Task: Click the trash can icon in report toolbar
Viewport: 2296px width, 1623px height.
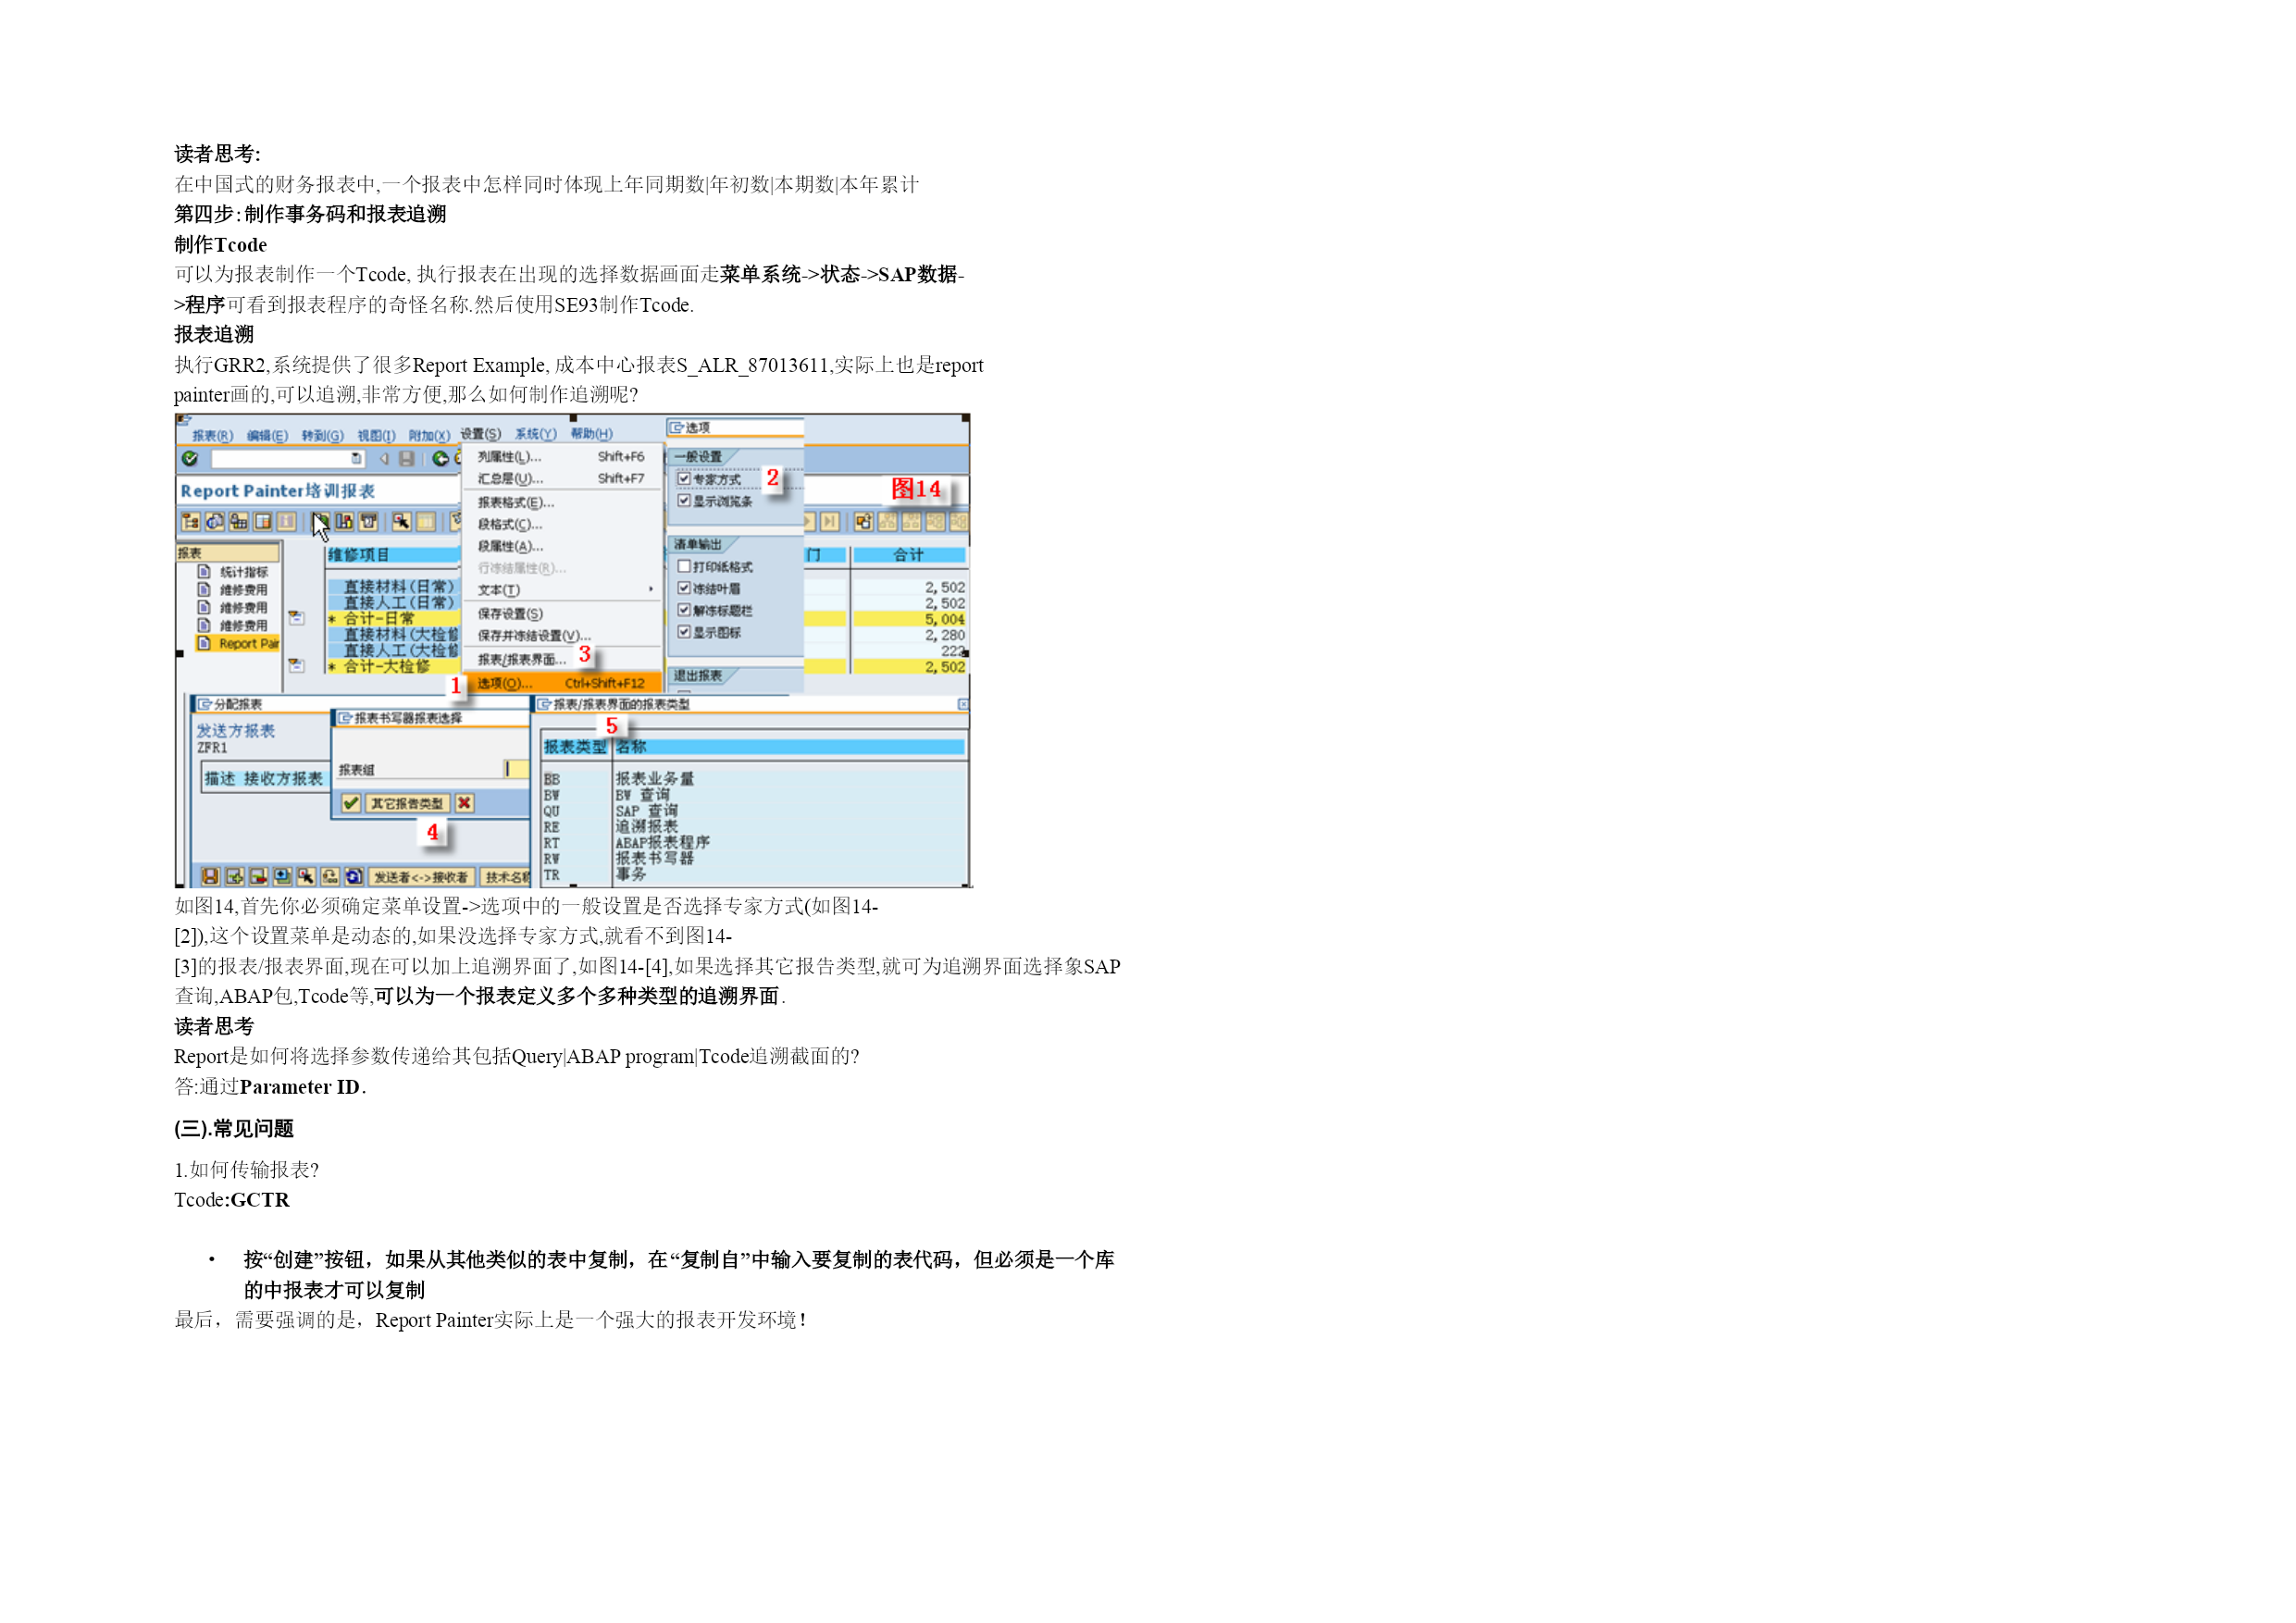Action: coord(368,521)
